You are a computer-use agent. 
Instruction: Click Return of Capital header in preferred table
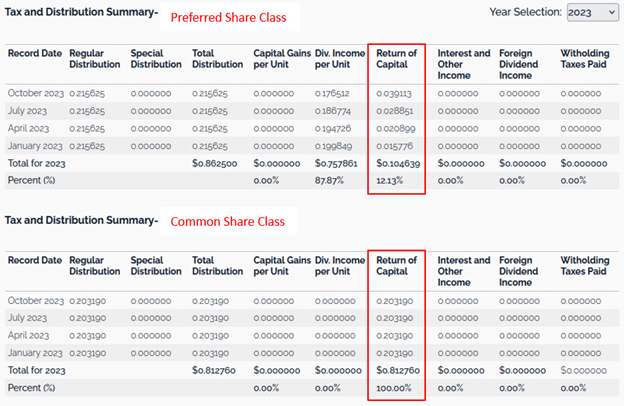396,58
